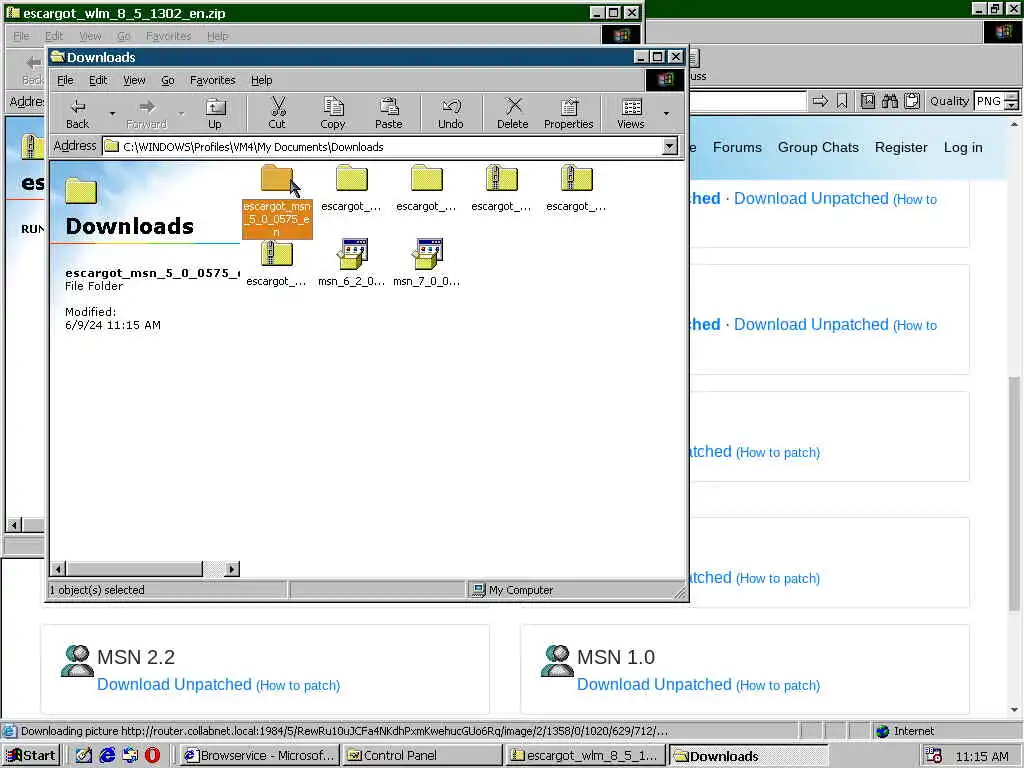The width and height of the screenshot is (1024, 768).
Task: Click the zip window scrollbar left arrow
Action: pos(14,524)
